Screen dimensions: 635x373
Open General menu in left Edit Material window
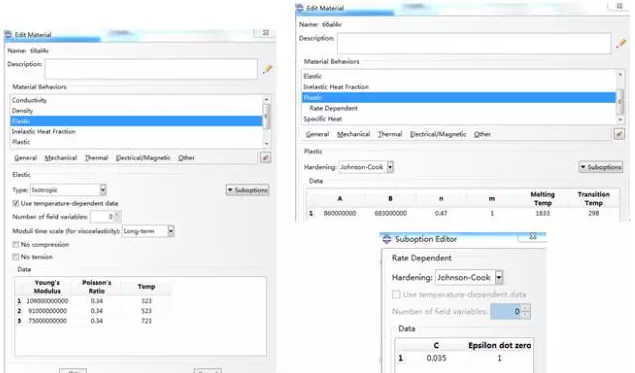pos(25,158)
